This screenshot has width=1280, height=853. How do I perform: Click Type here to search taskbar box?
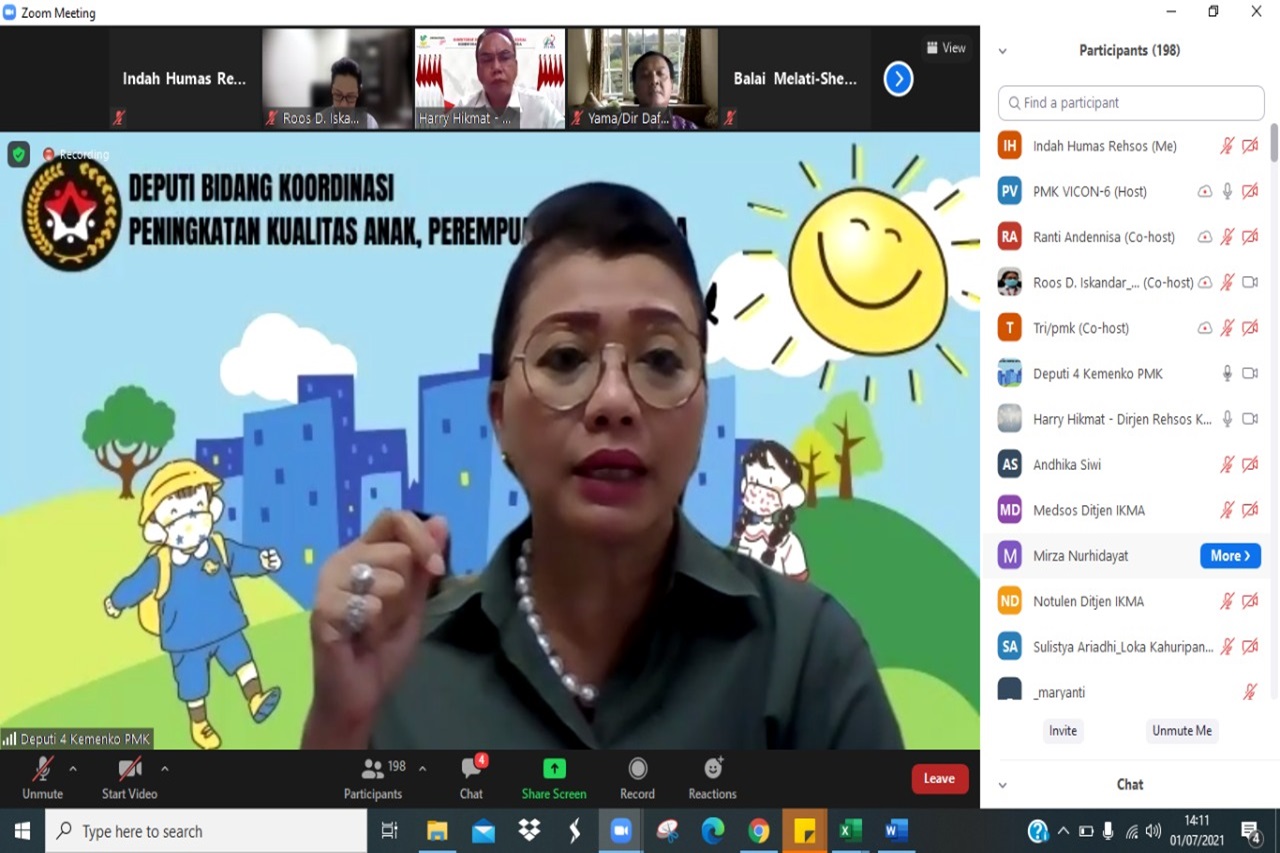[x=207, y=831]
